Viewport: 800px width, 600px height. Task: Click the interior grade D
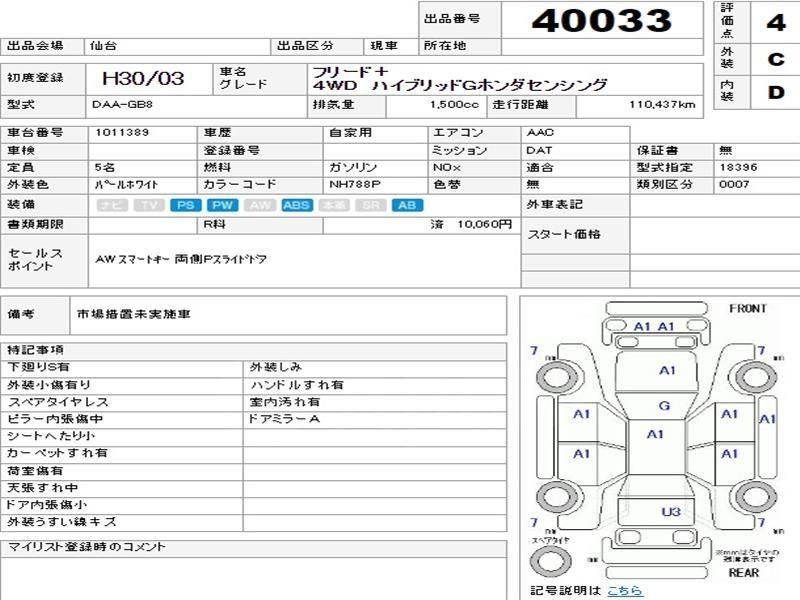[776, 92]
